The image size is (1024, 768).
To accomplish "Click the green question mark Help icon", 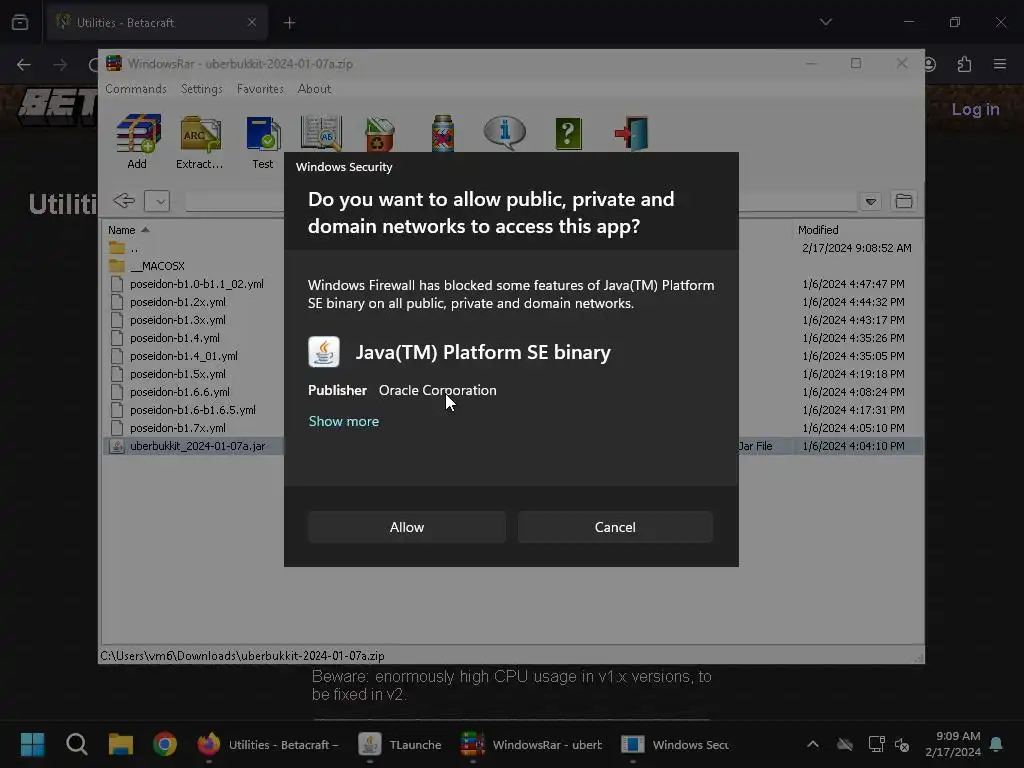I will pos(569,133).
